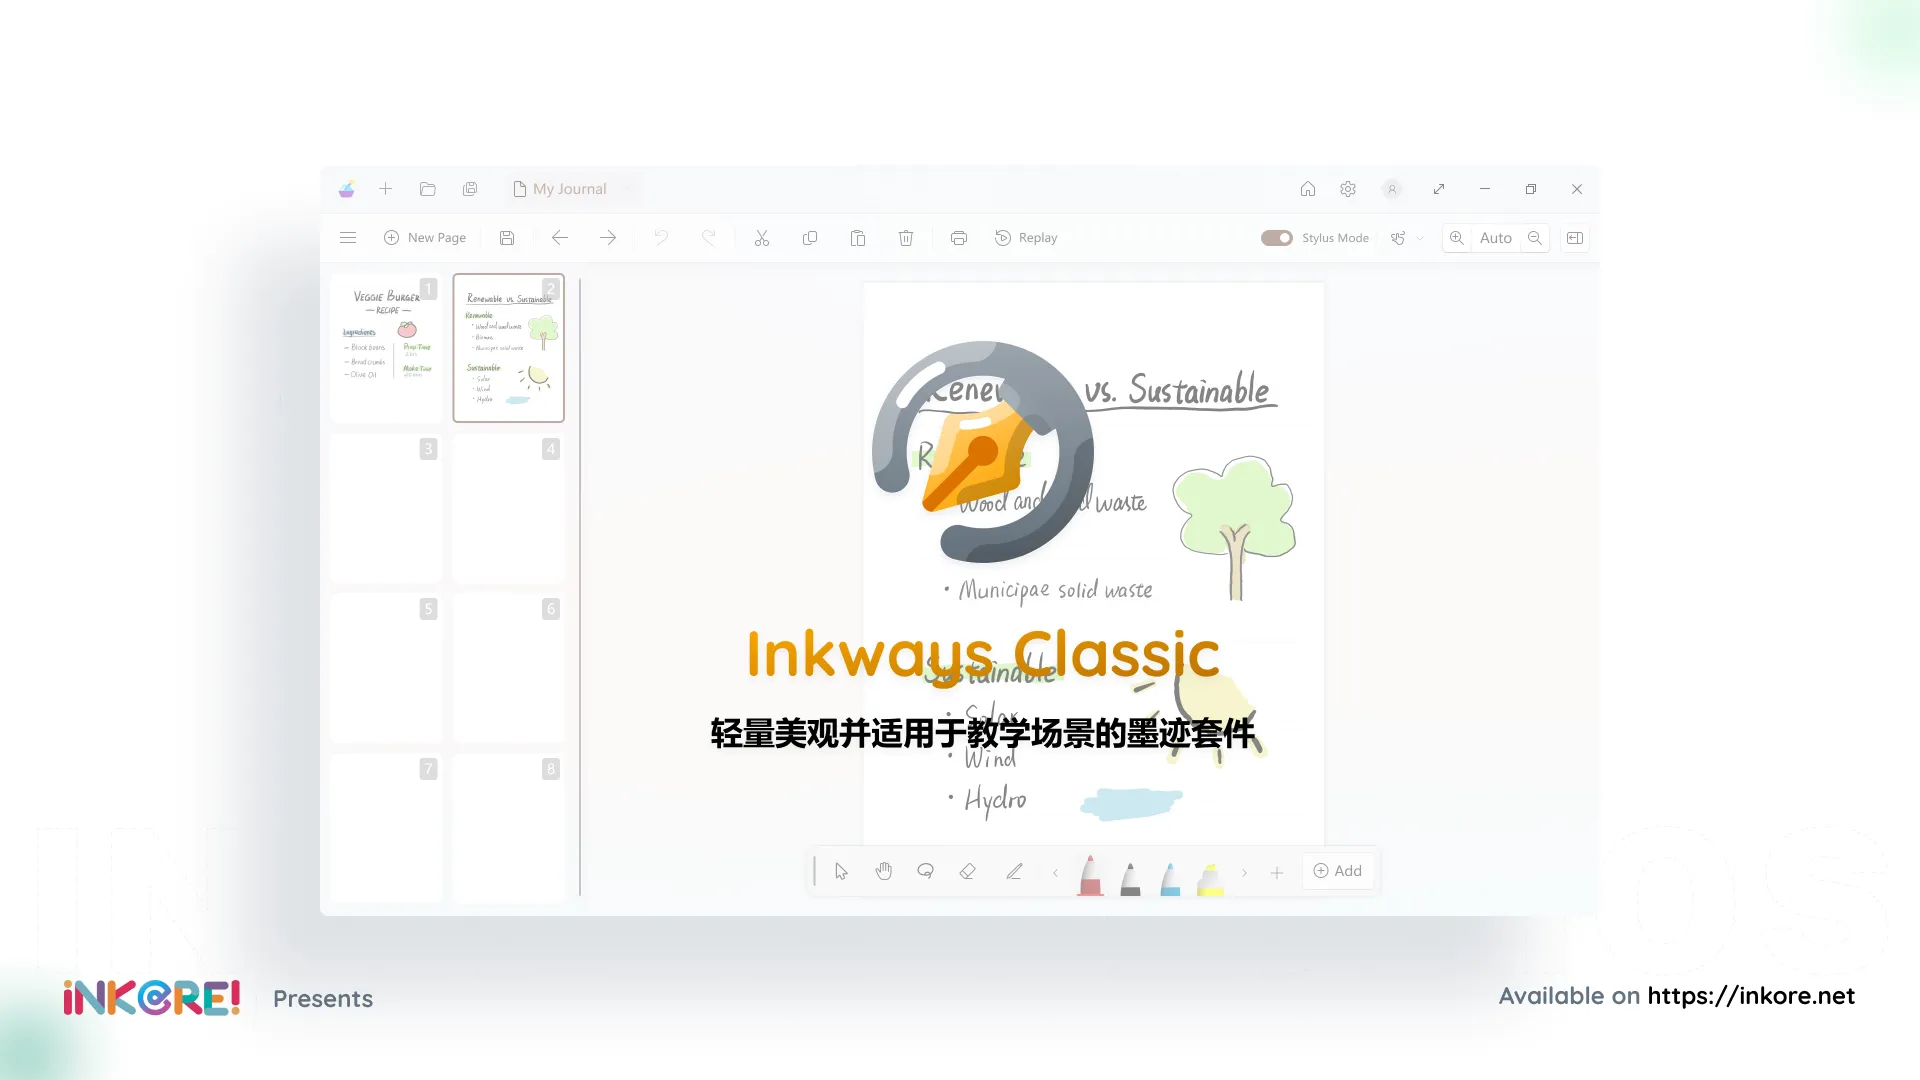Image resolution: width=1920 pixels, height=1080 pixels.
Task: Toggle the page thumbnail panel layout icon
Action: (x=1575, y=238)
